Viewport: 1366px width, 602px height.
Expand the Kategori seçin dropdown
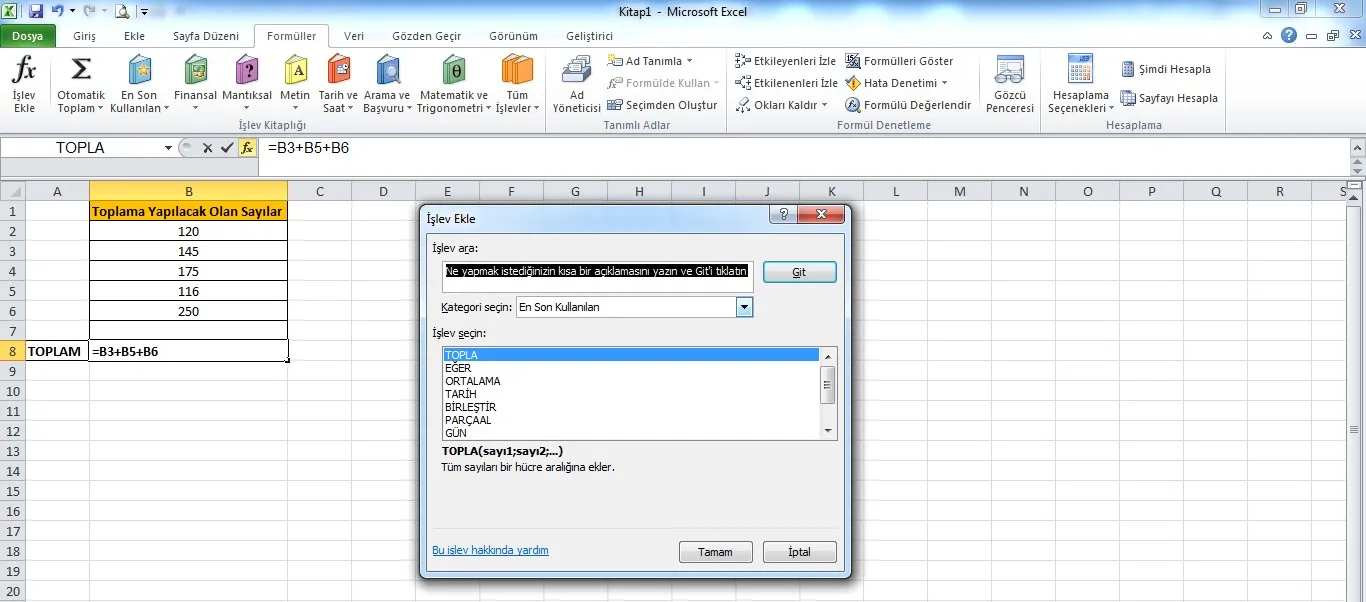pos(743,308)
